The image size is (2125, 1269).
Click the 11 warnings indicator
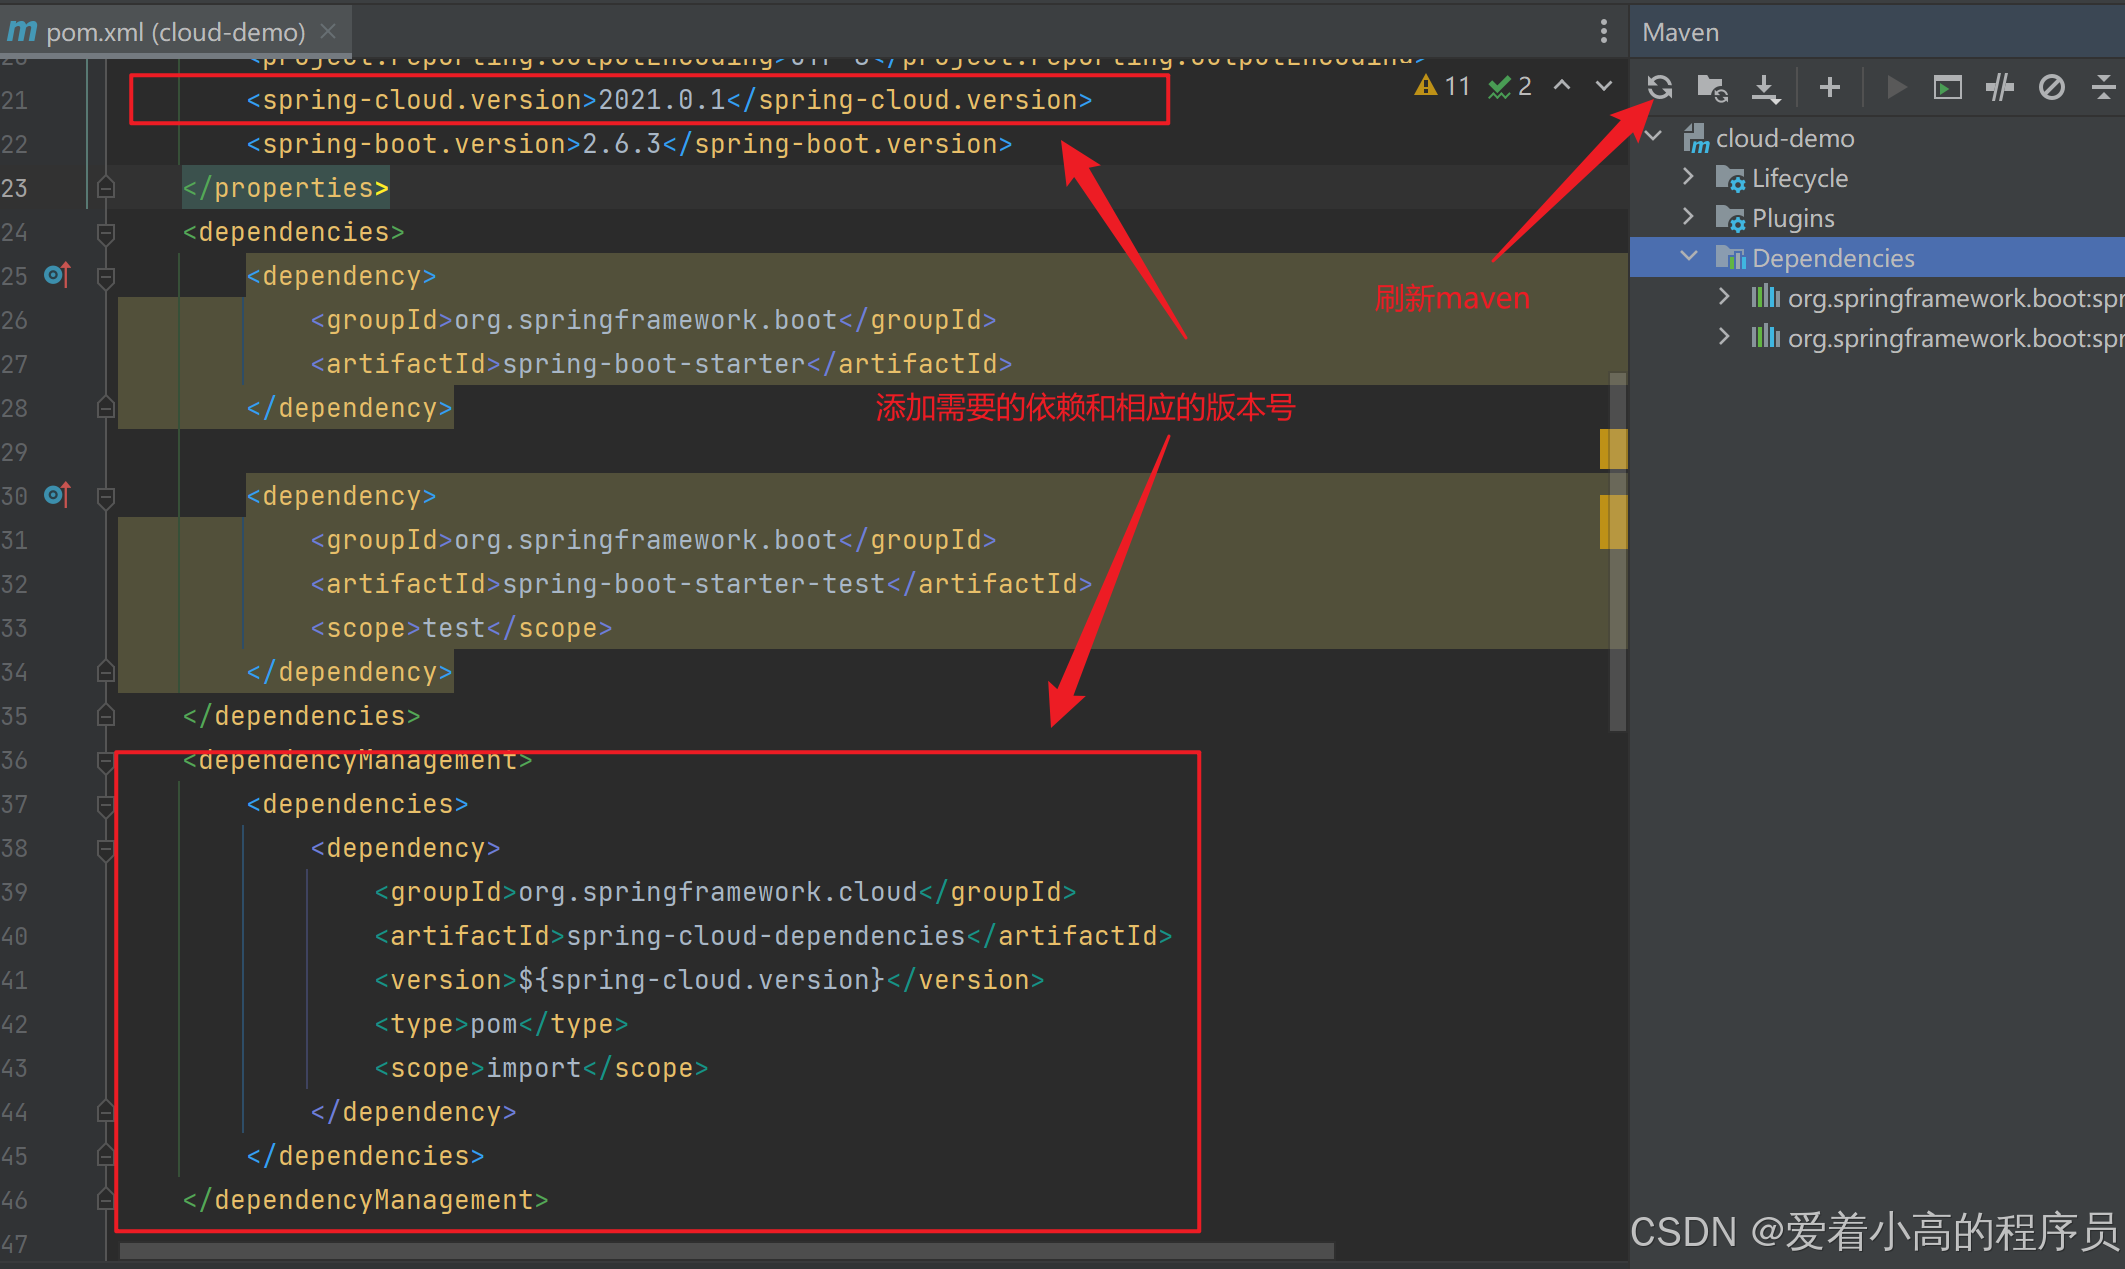[x=1443, y=87]
